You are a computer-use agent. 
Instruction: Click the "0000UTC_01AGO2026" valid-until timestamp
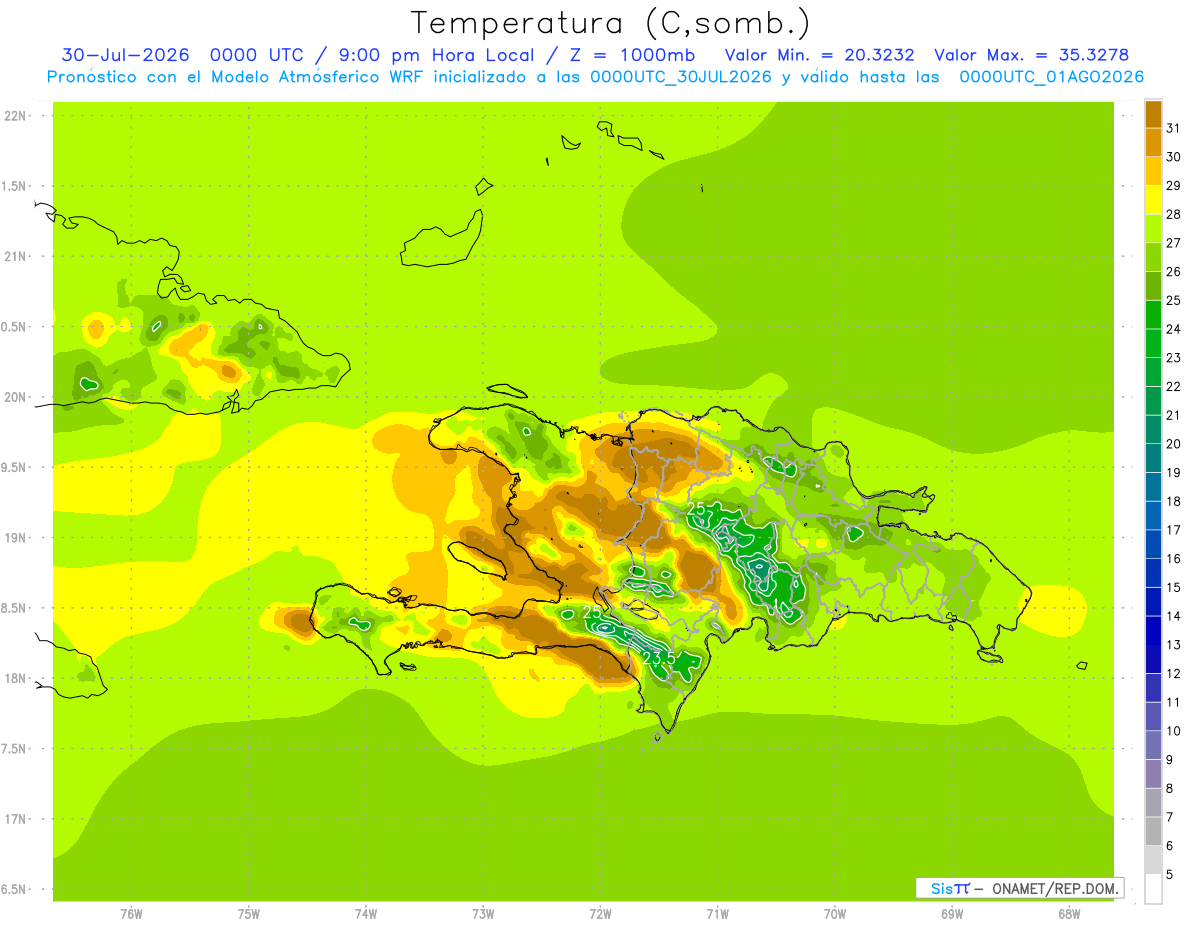[1052, 77]
